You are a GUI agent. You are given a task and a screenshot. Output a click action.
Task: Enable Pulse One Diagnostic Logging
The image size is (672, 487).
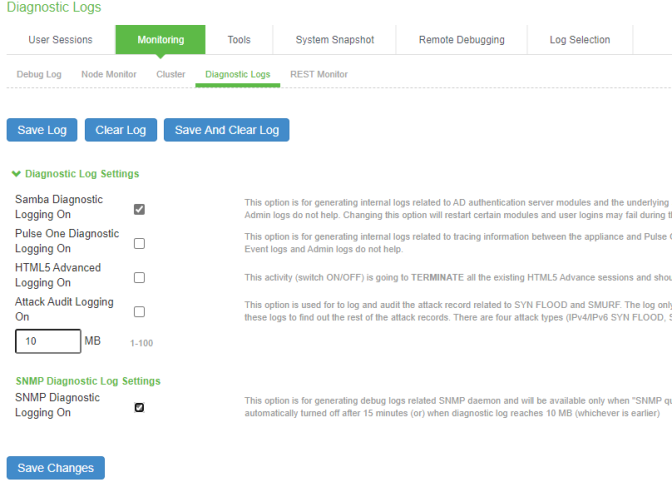tap(139, 244)
